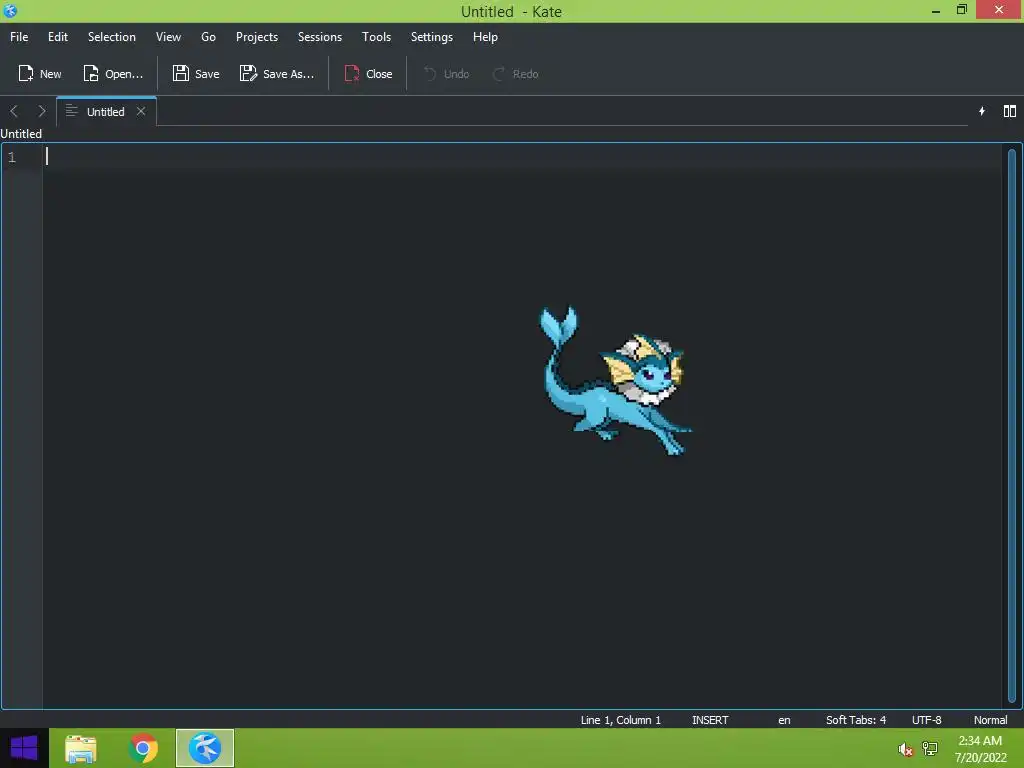Screen dimensions: 1024x768
Task: Click the split view icon
Action: [x=1010, y=111]
